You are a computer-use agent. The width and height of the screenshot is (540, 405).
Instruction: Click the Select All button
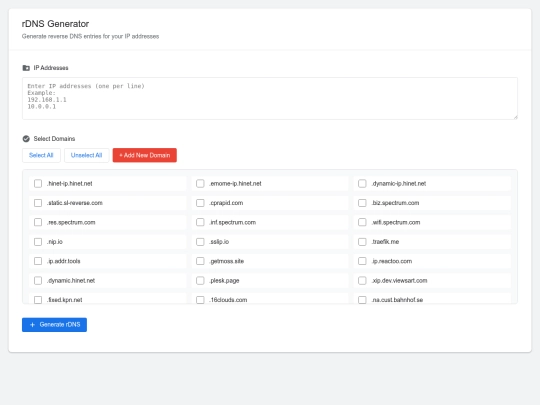pyautogui.click(x=41, y=155)
